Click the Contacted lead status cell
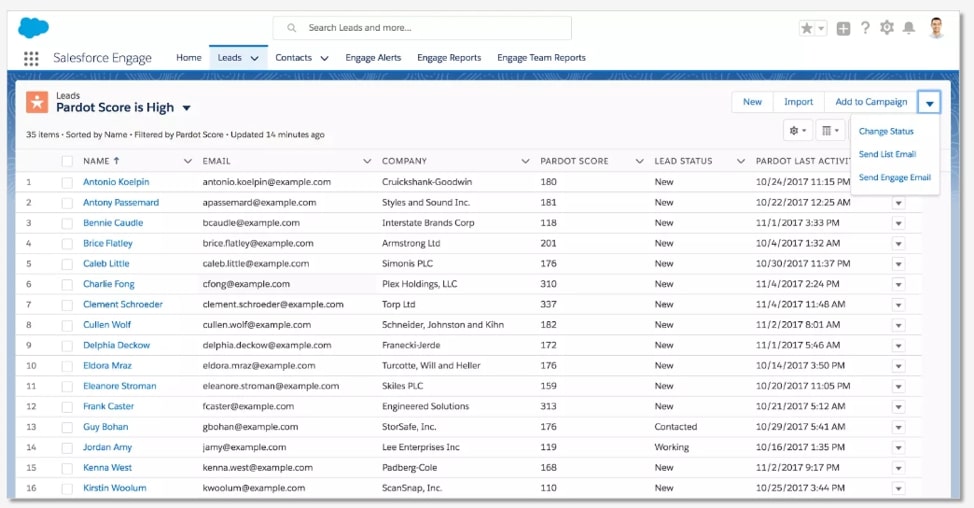 coord(676,427)
